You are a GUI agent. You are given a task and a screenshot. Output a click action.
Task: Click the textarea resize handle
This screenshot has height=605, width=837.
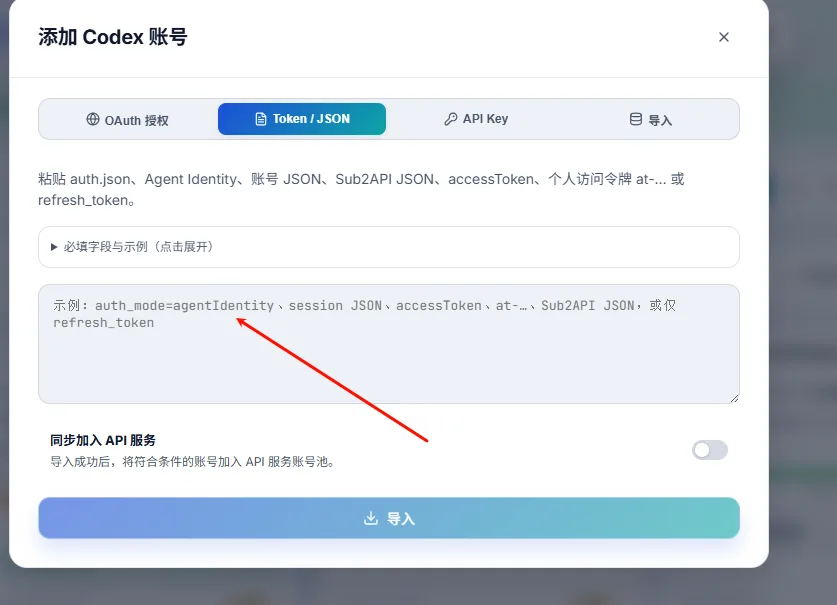pos(735,398)
